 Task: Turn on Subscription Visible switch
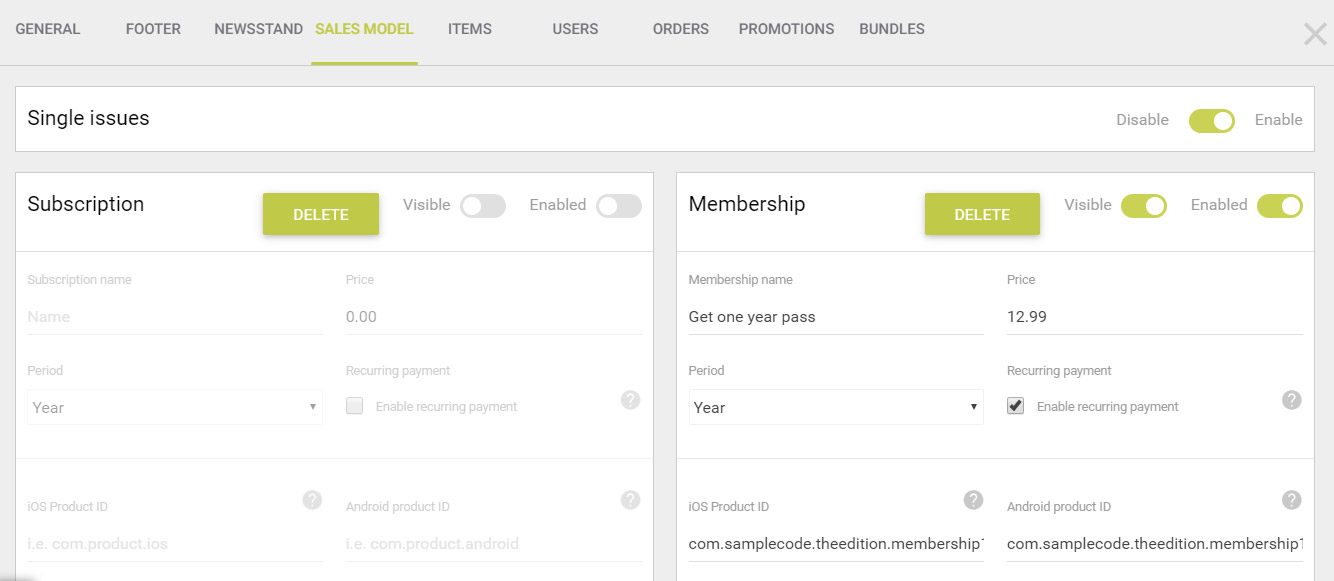pos(483,206)
